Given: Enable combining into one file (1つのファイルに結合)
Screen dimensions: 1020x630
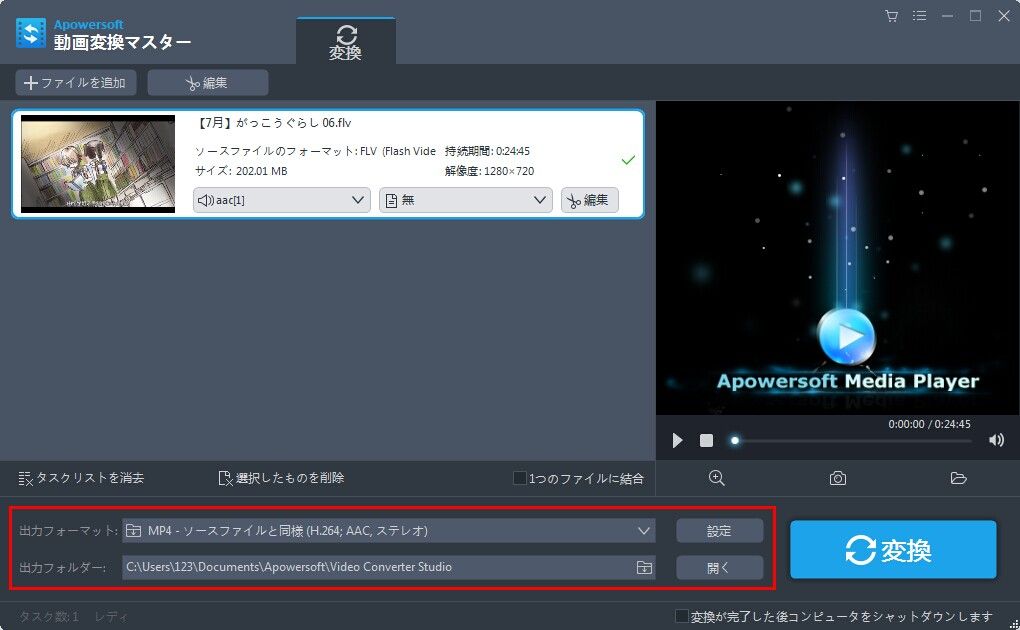Looking at the screenshot, I should (x=520, y=478).
